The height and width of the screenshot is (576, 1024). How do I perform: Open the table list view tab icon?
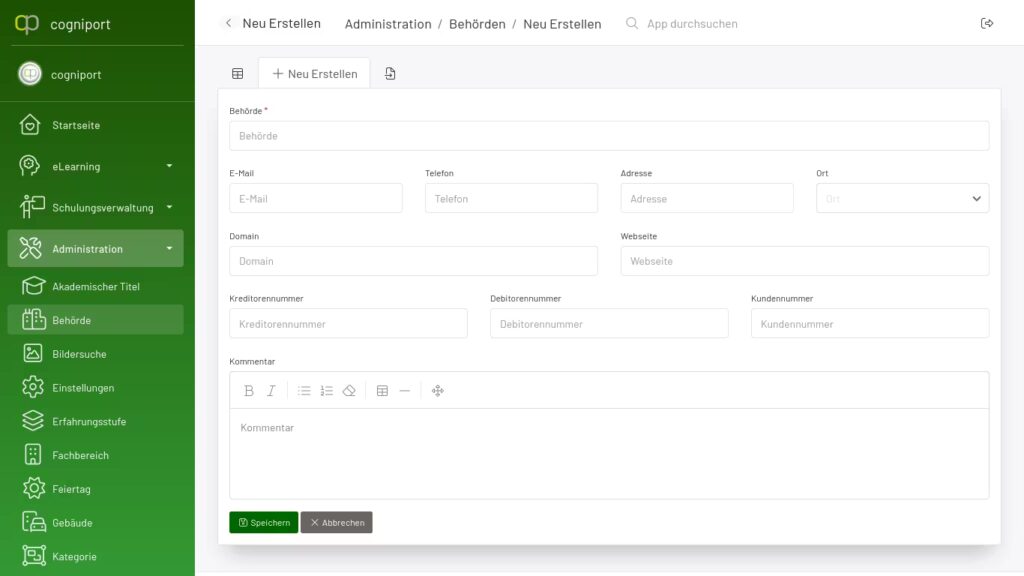pyautogui.click(x=238, y=73)
